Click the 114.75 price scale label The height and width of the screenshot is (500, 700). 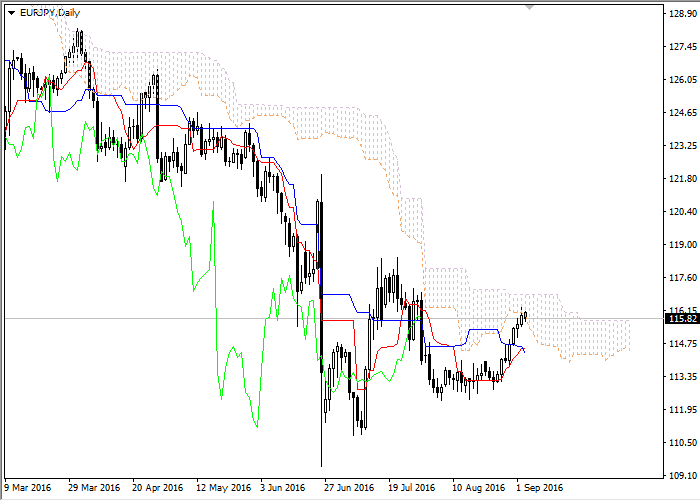683,344
